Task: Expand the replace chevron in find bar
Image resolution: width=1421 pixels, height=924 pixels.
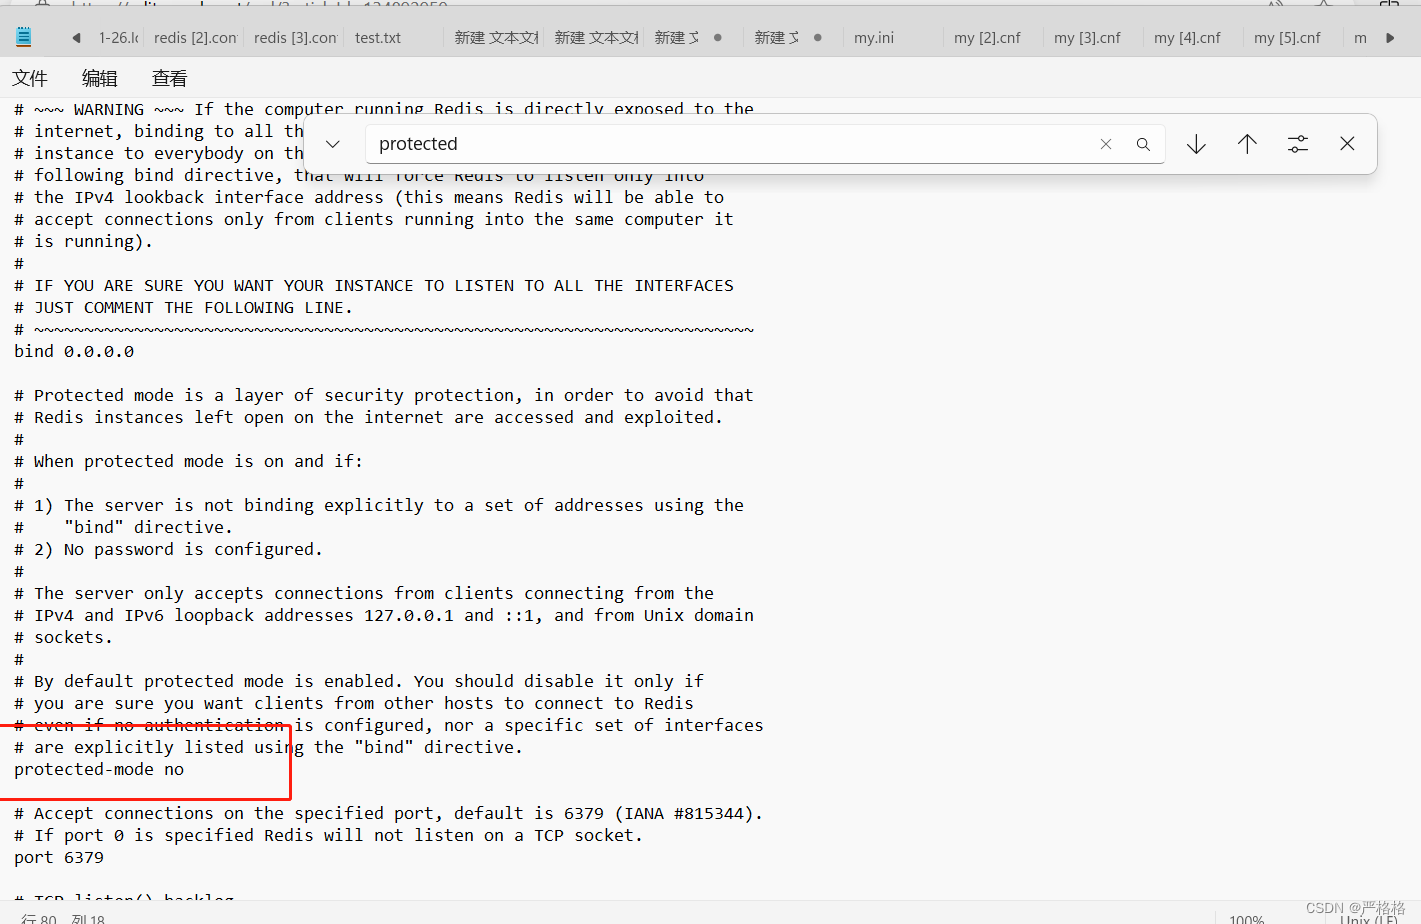Action: [333, 144]
